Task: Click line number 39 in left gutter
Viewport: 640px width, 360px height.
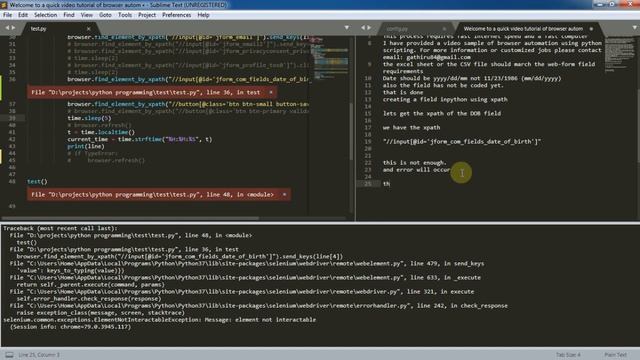Action: tap(12, 118)
